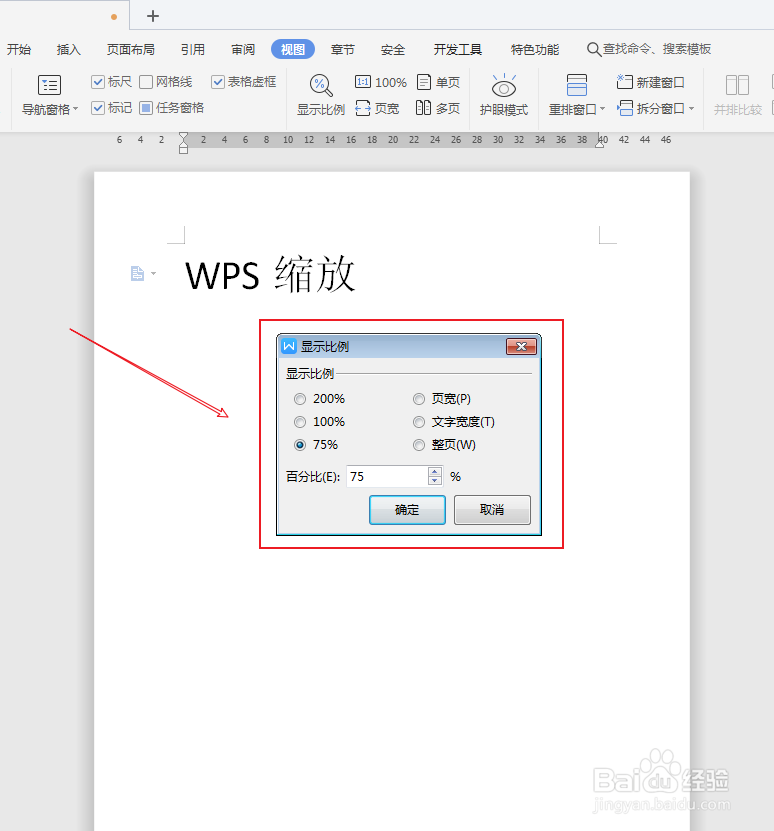The width and height of the screenshot is (774, 831).
Task: Click the WPS logo in dialog title
Action: 289,347
